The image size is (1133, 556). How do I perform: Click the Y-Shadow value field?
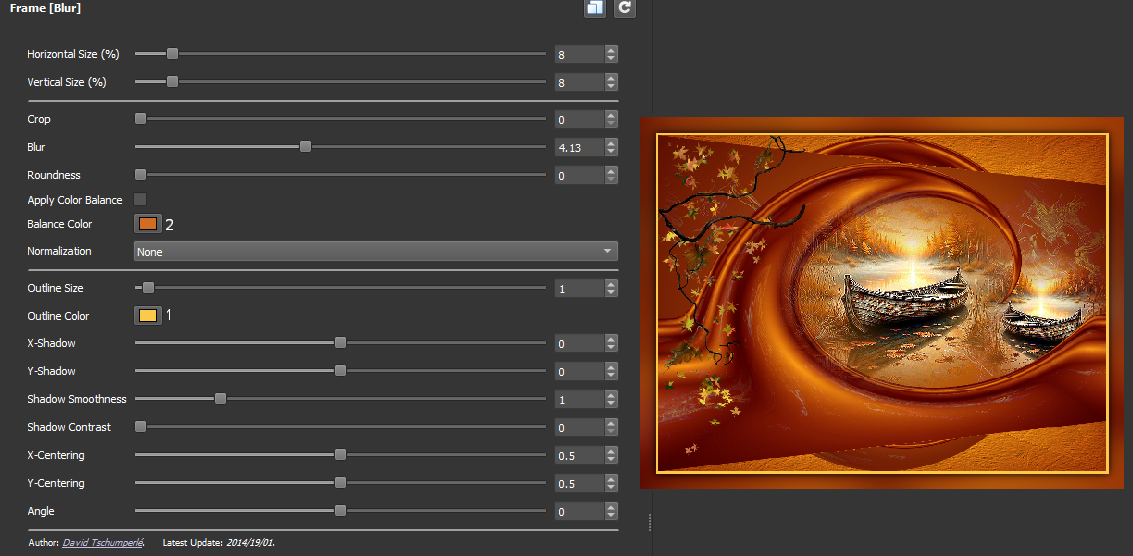pyautogui.click(x=580, y=372)
